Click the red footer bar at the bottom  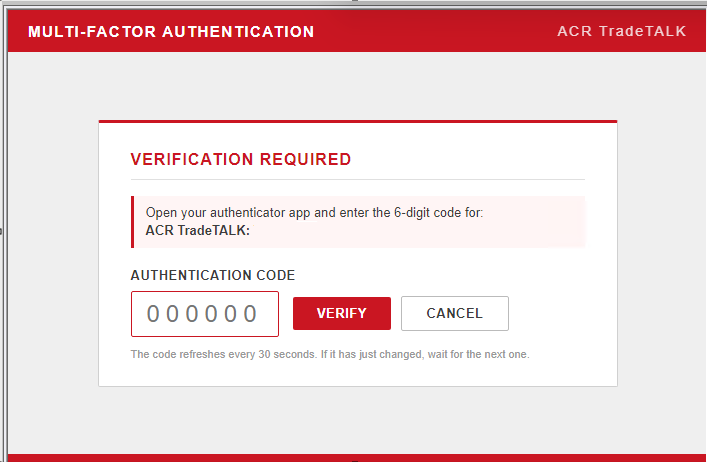[357, 458]
